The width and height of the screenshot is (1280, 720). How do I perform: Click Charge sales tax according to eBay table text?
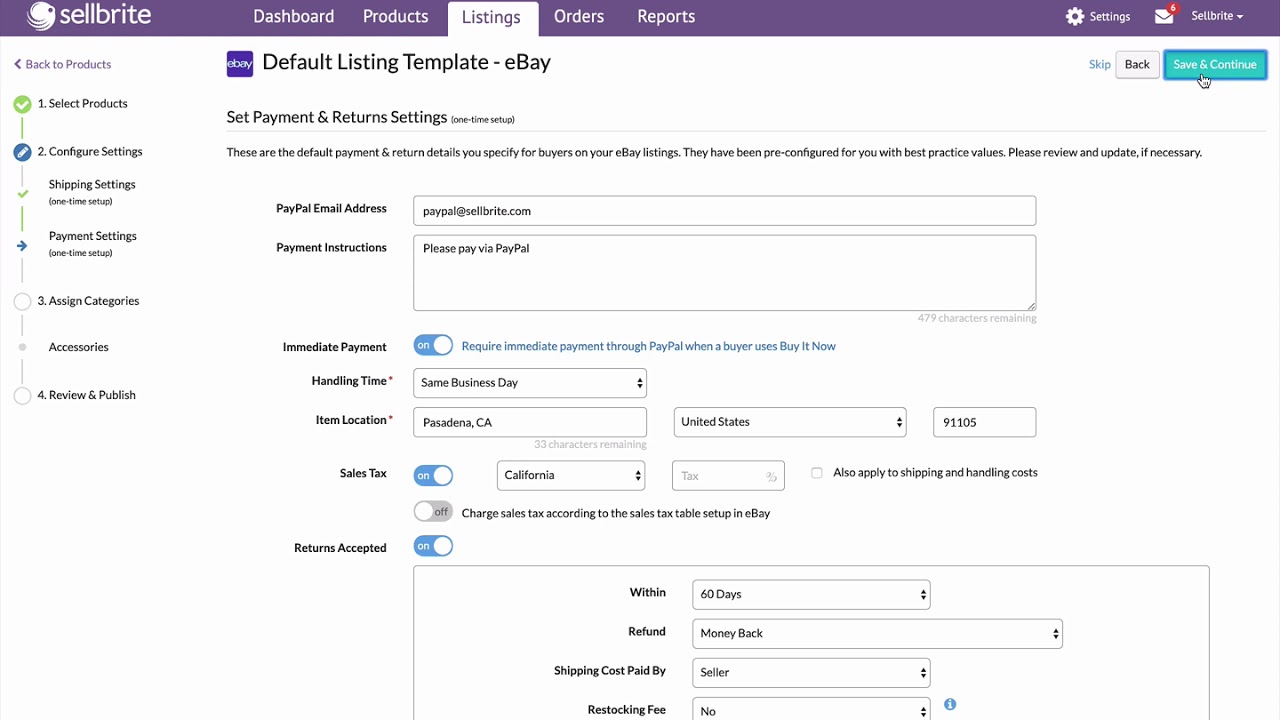click(616, 513)
